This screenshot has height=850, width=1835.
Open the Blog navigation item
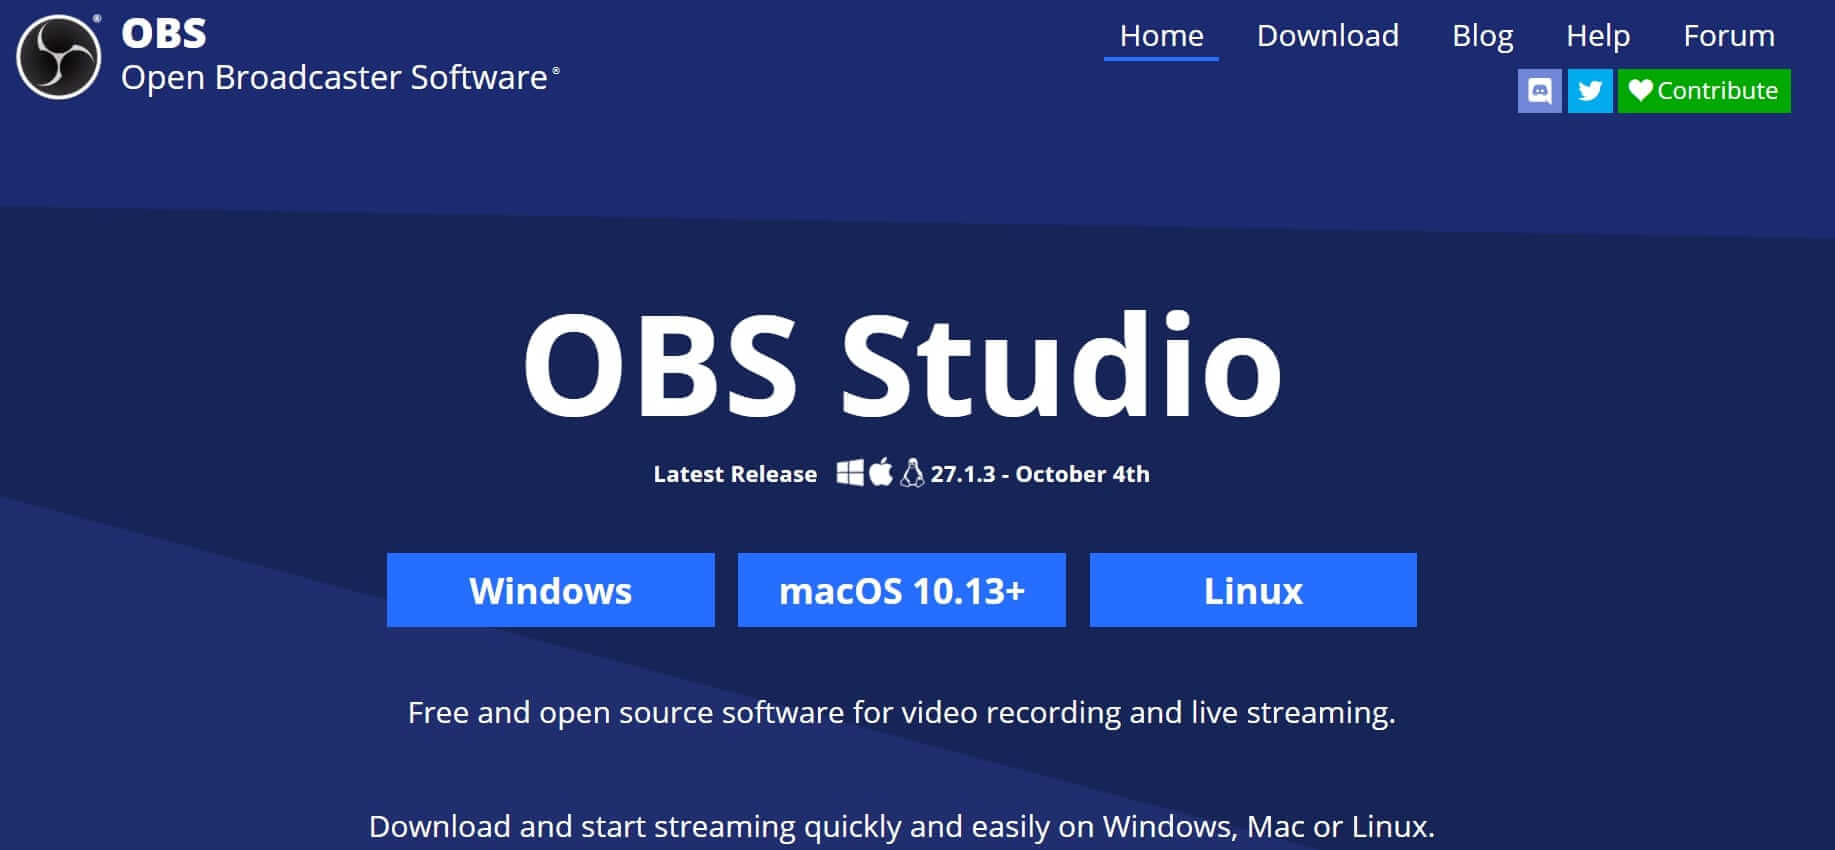(1482, 36)
